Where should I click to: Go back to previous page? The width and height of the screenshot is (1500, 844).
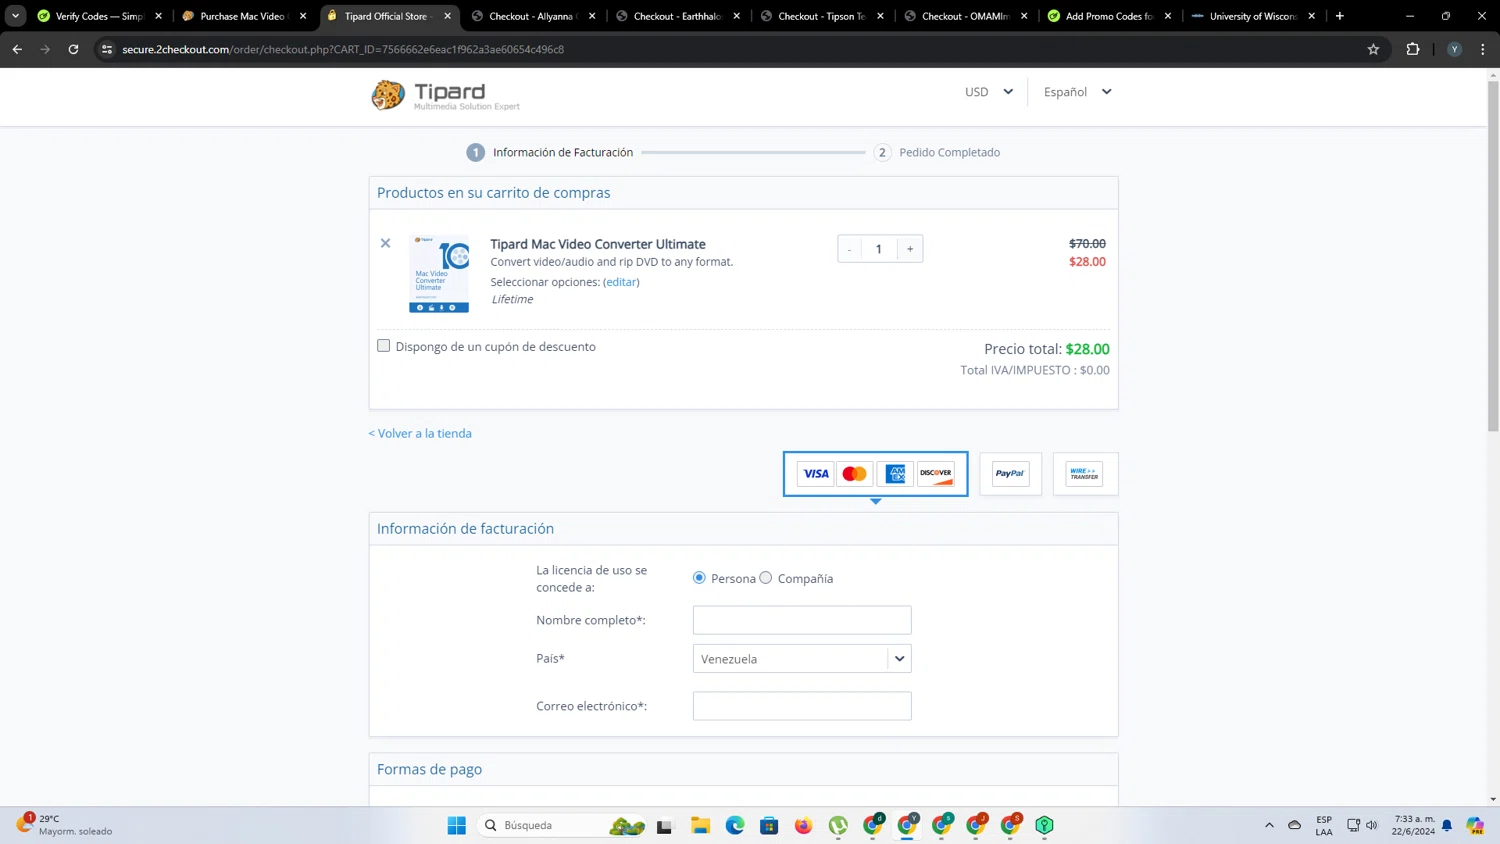click(x=17, y=49)
